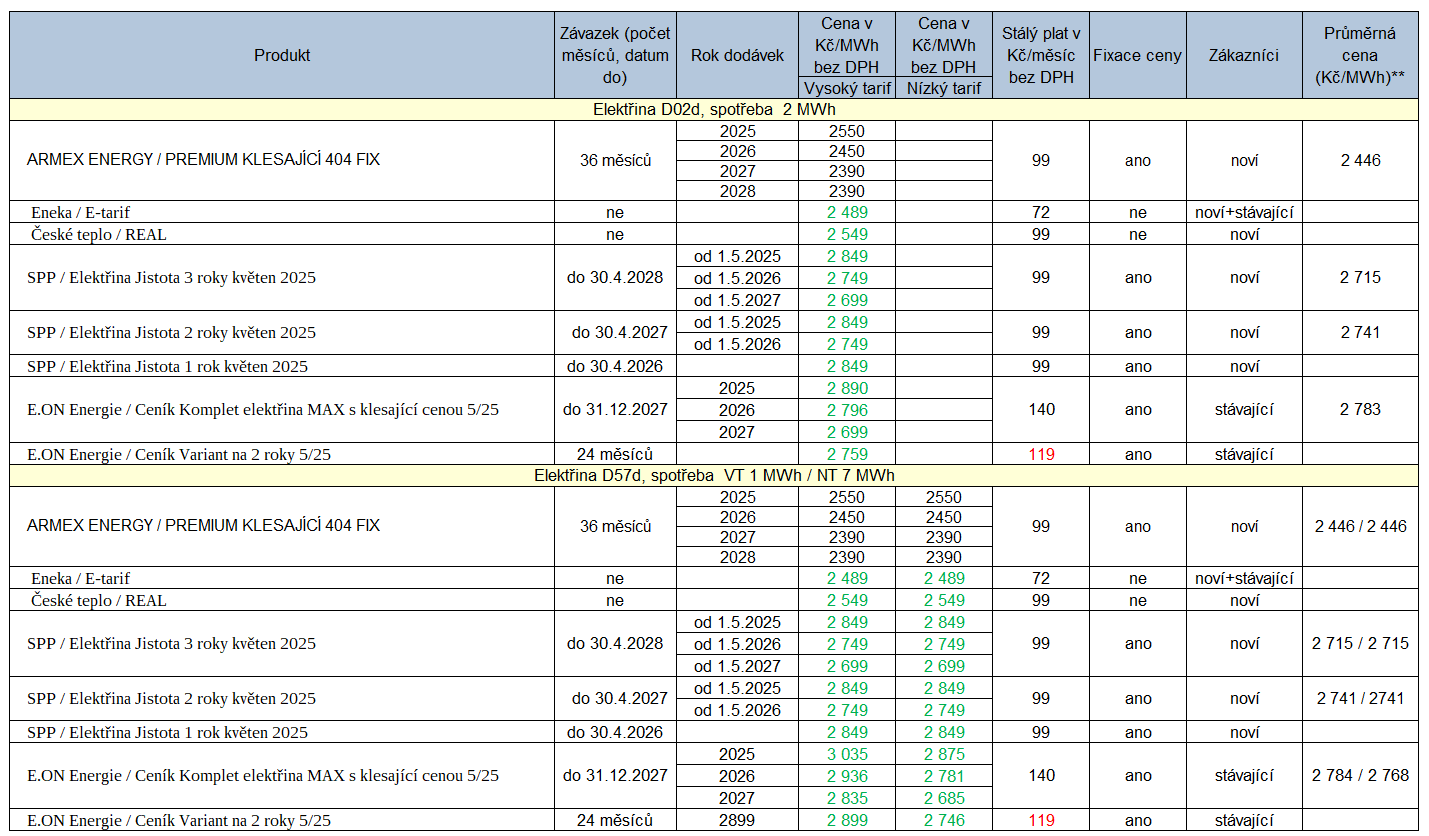
Task: Click the red 119 value in D02d section
Action: point(1041,454)
